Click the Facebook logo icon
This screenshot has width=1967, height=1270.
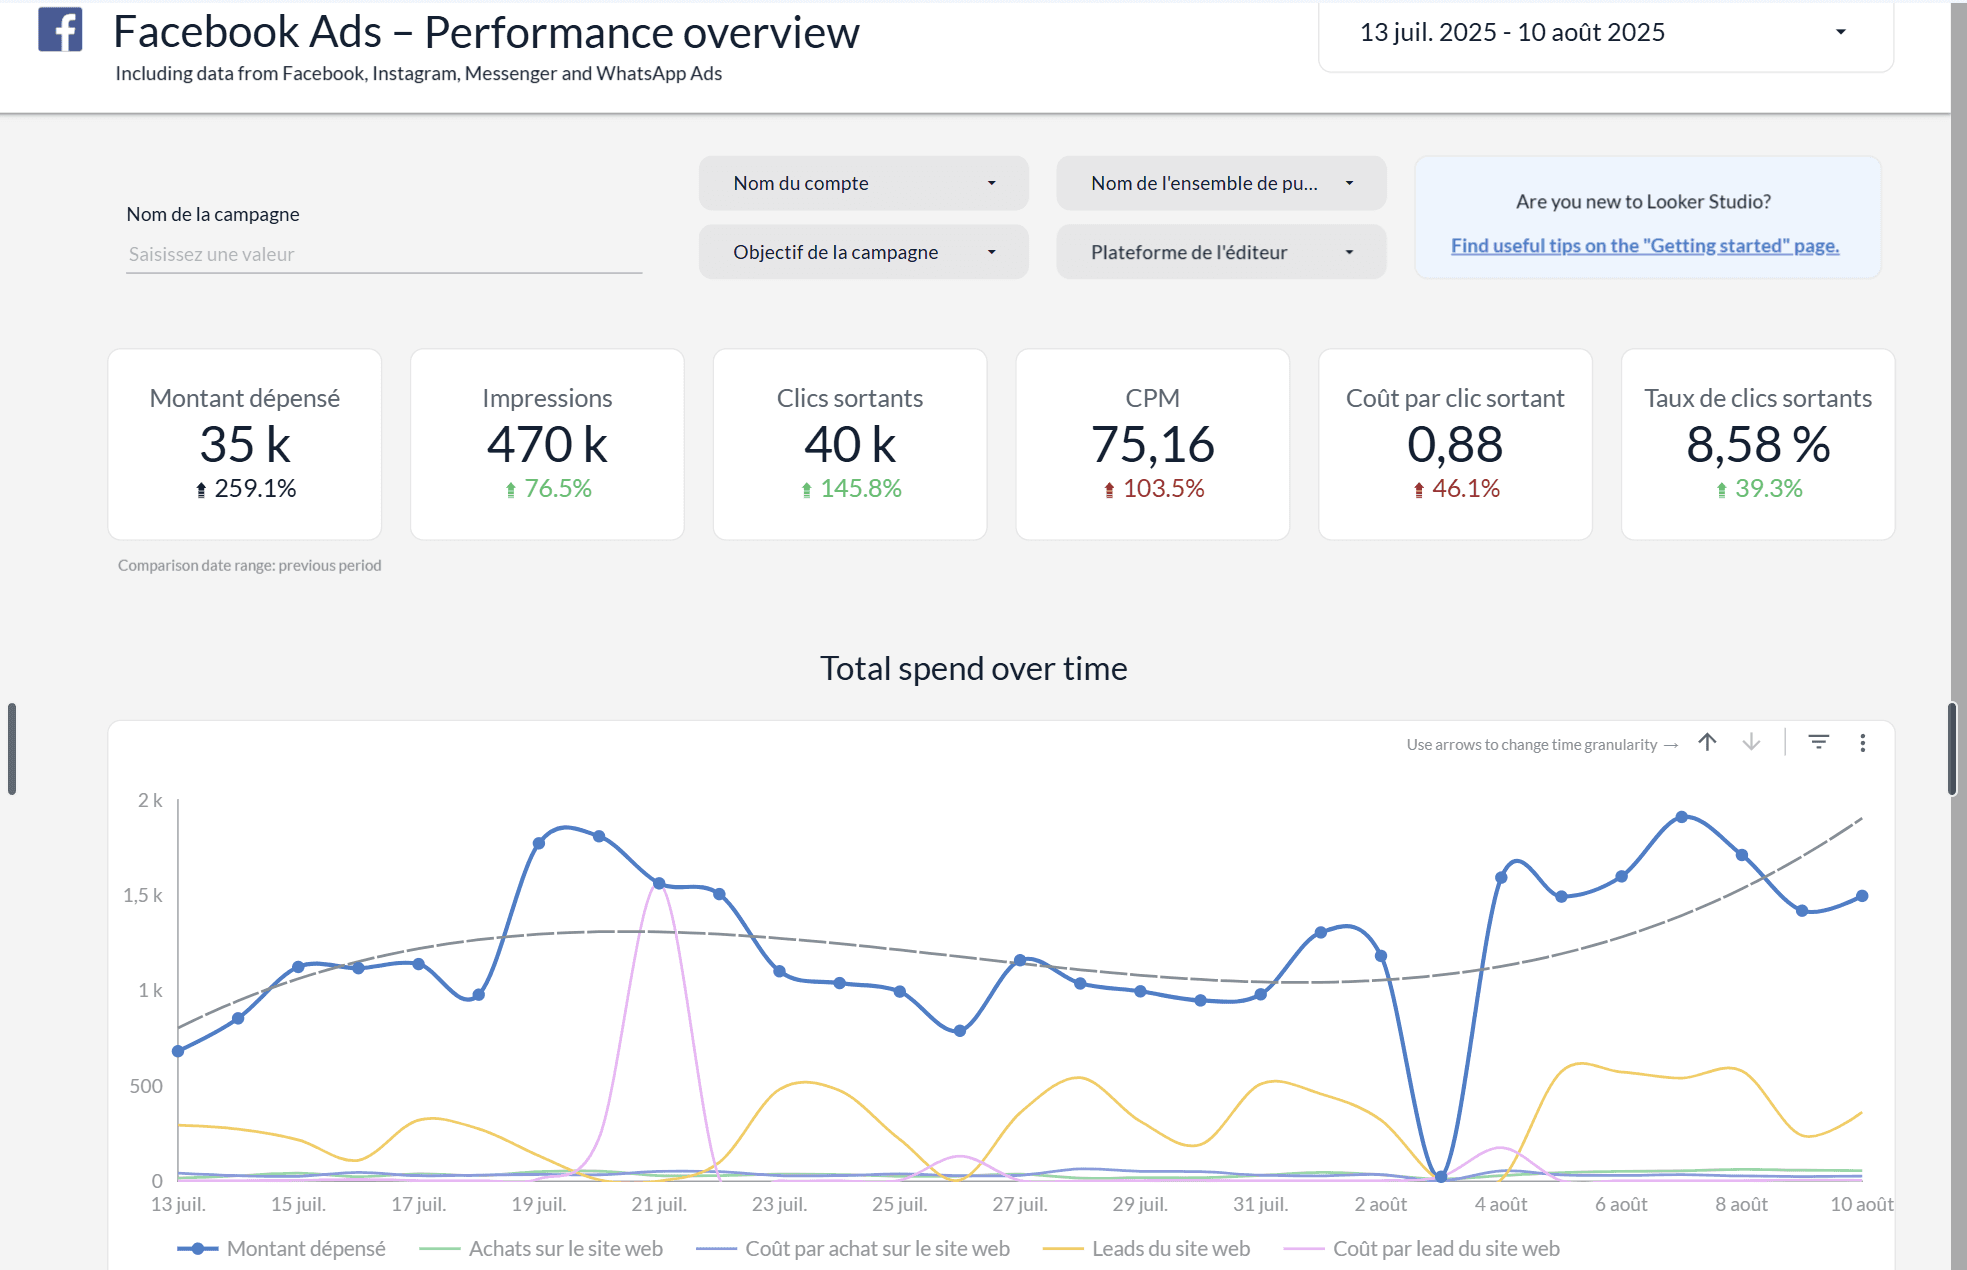click(x=59, y=31)
